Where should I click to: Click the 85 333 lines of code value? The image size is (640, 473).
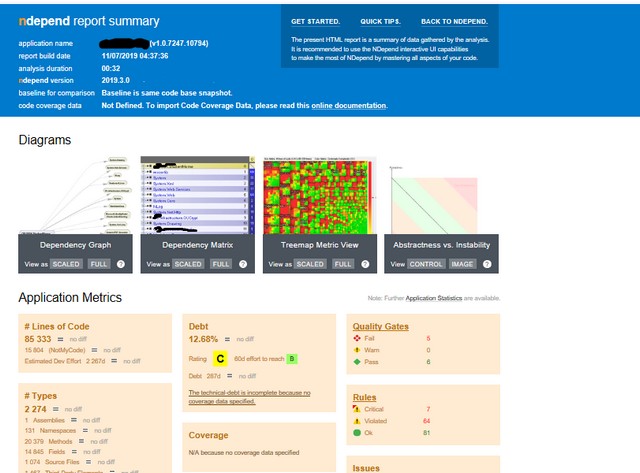[38, 339]
